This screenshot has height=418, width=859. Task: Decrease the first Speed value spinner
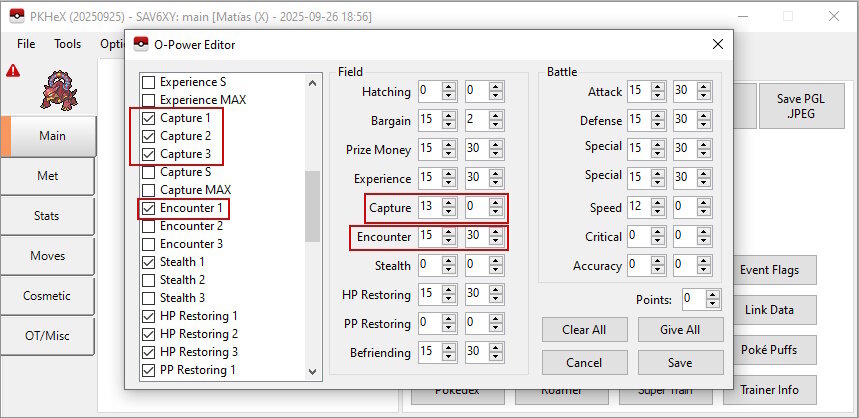(658, 212)
